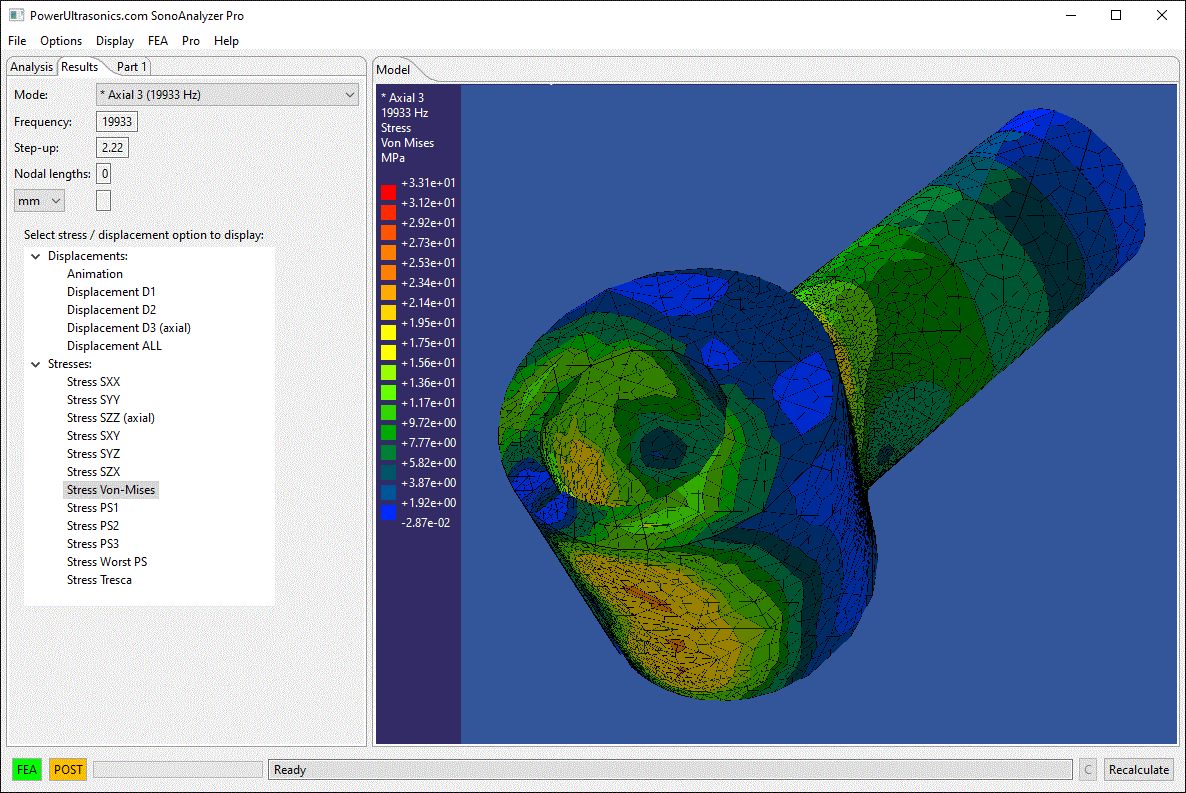1186x793 pixels.
Task: Open the FEA menu
Action: click(x=158, y=41)
